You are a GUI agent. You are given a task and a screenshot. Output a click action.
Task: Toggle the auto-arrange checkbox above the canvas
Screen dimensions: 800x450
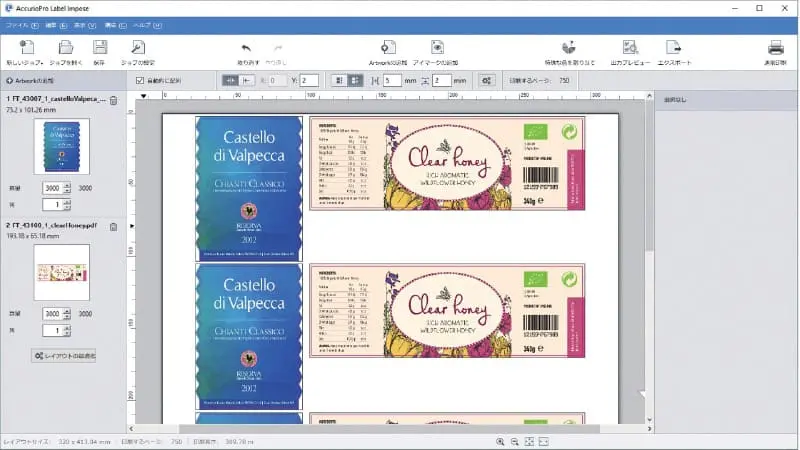[140, 80]
